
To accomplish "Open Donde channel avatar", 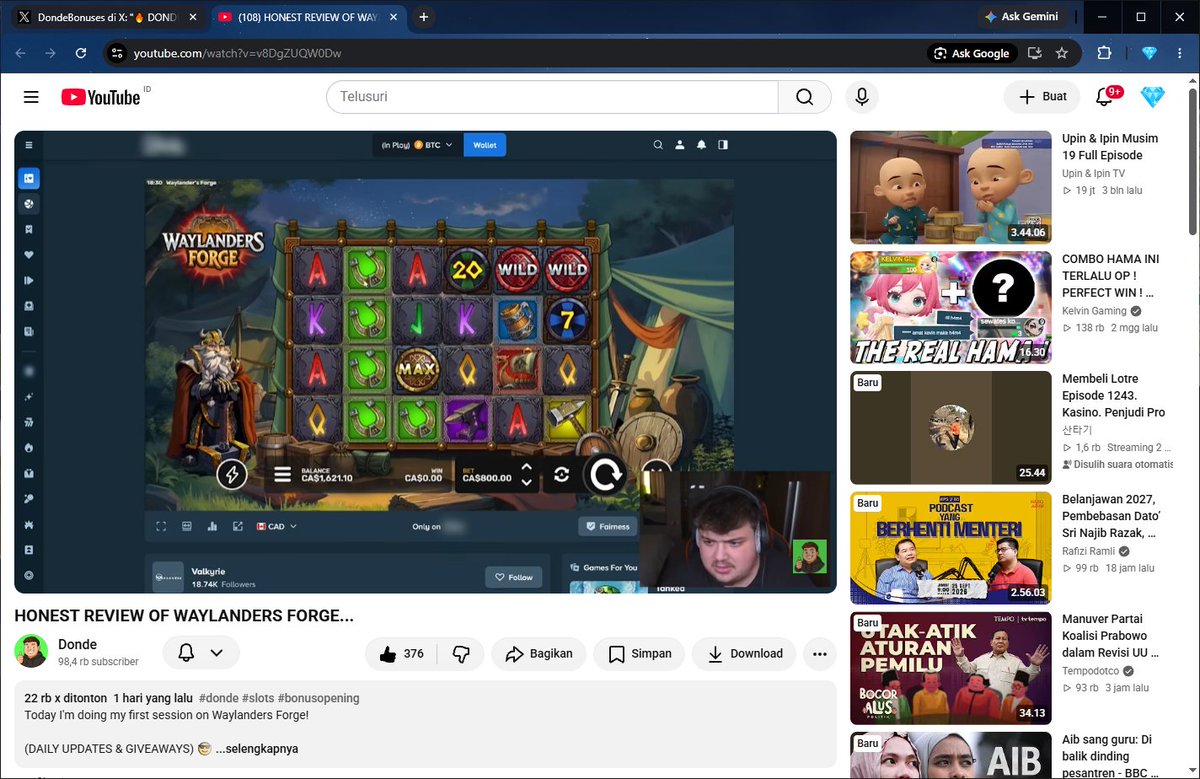I will point(31,651).
